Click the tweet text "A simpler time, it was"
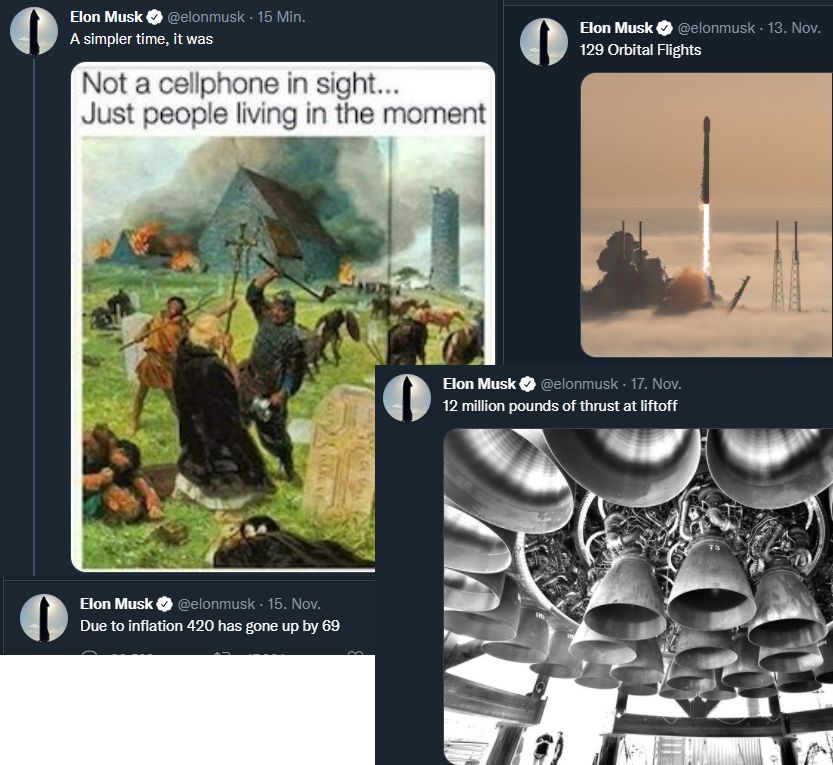This screenshot has width=833, height=765. tap(141, 39)
